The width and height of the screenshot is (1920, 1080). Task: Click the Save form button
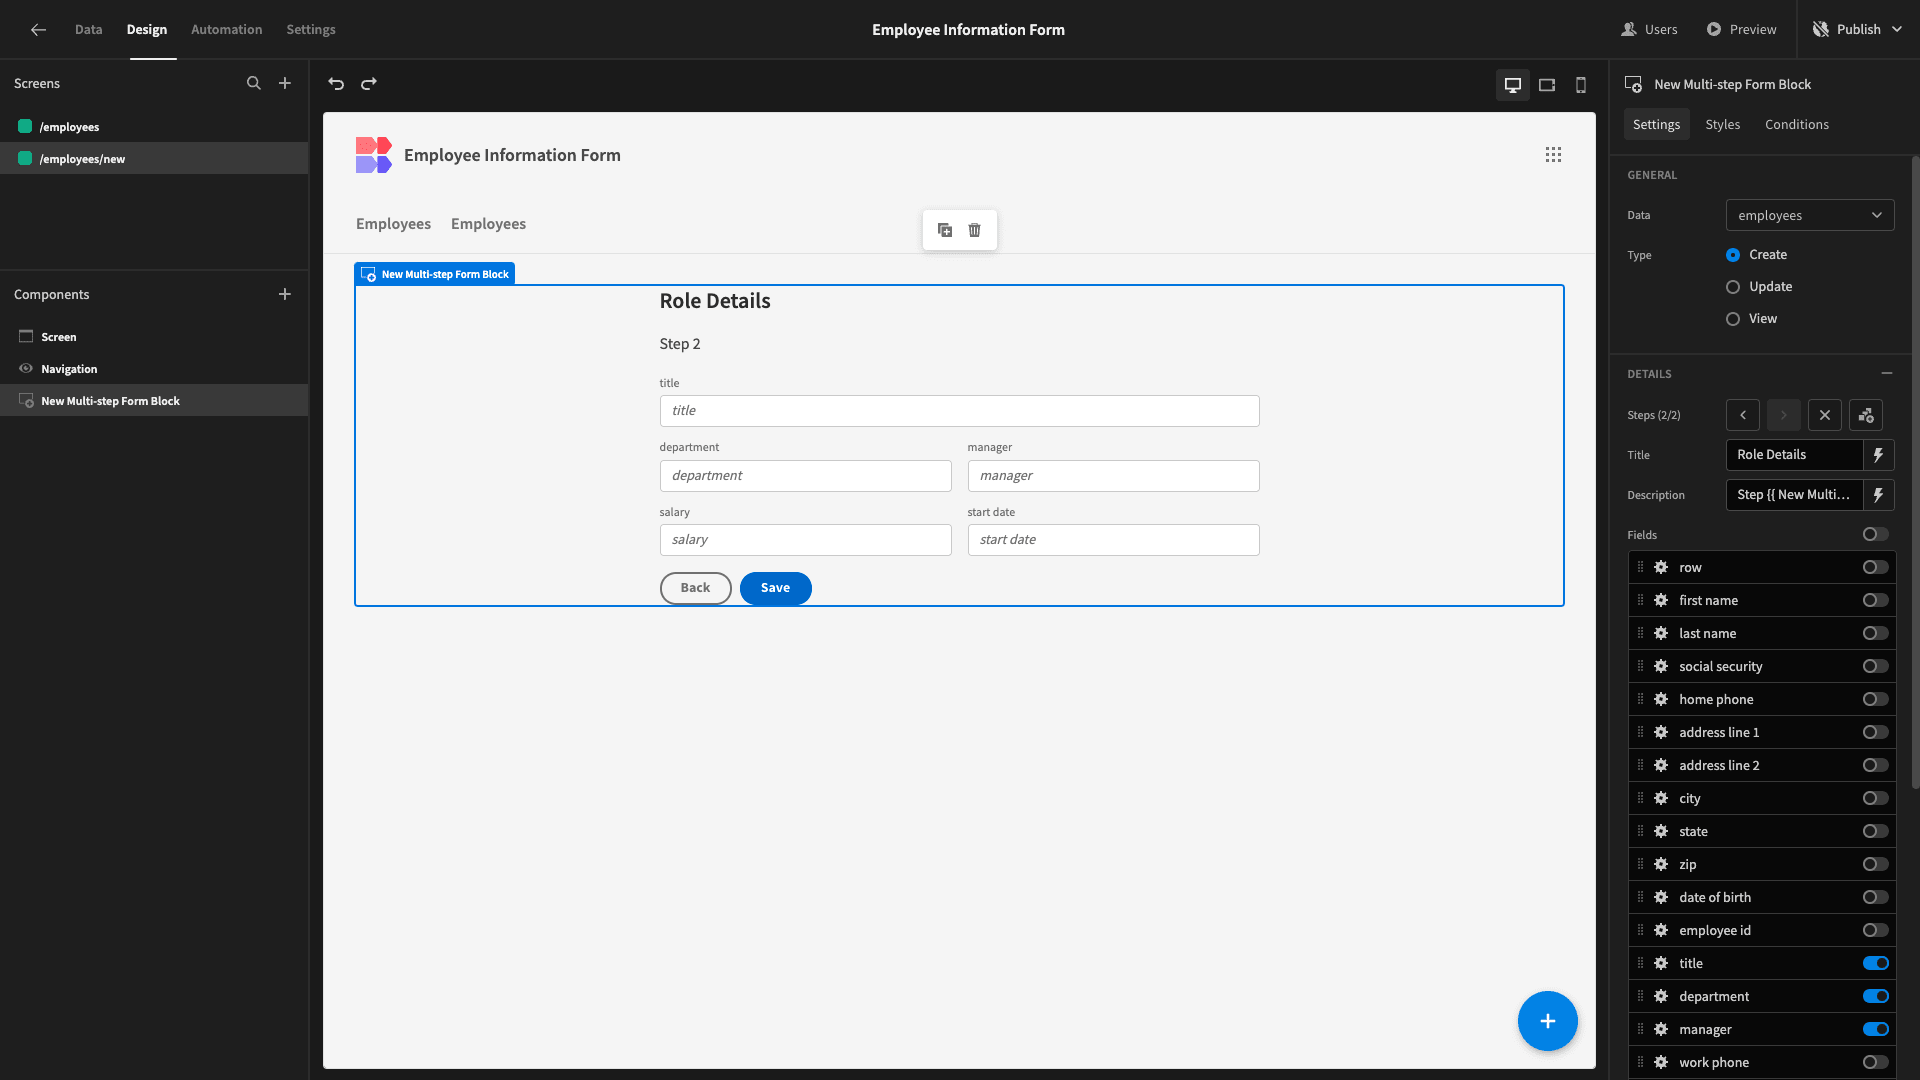tap(776, 588)
